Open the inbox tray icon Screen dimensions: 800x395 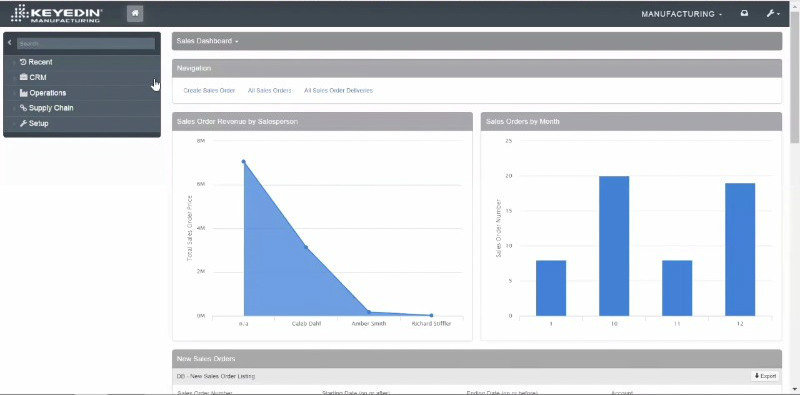pos(744,14)
